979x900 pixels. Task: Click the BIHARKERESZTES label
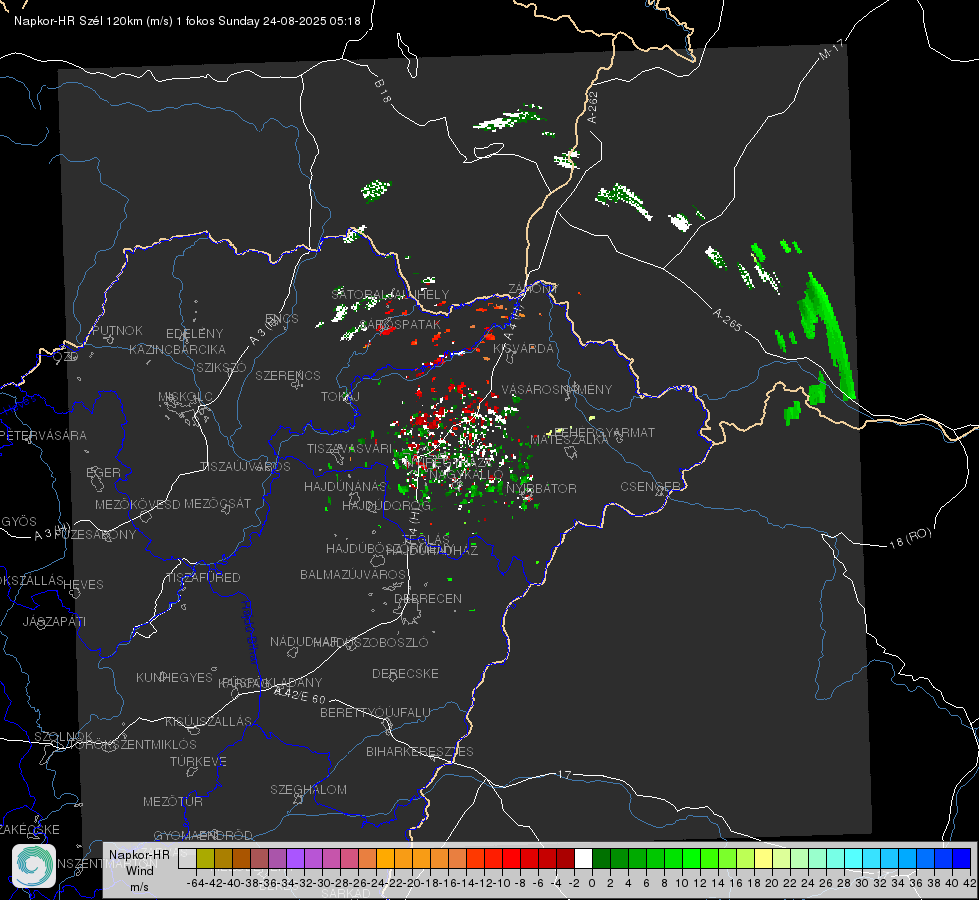(x=420, y=751)
